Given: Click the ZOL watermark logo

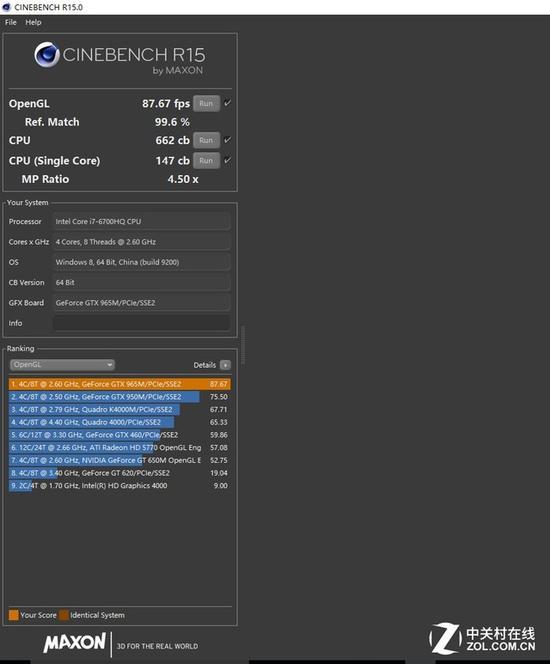Looking at the screenshot, I should click(483, 639).
